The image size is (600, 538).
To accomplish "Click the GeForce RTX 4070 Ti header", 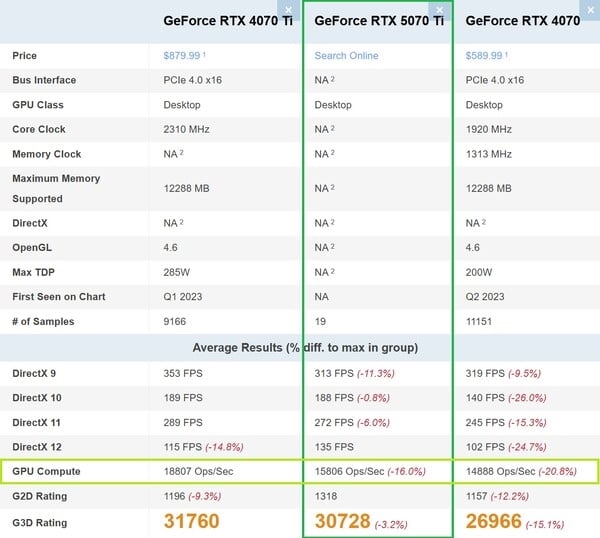I will coord(228,21).
